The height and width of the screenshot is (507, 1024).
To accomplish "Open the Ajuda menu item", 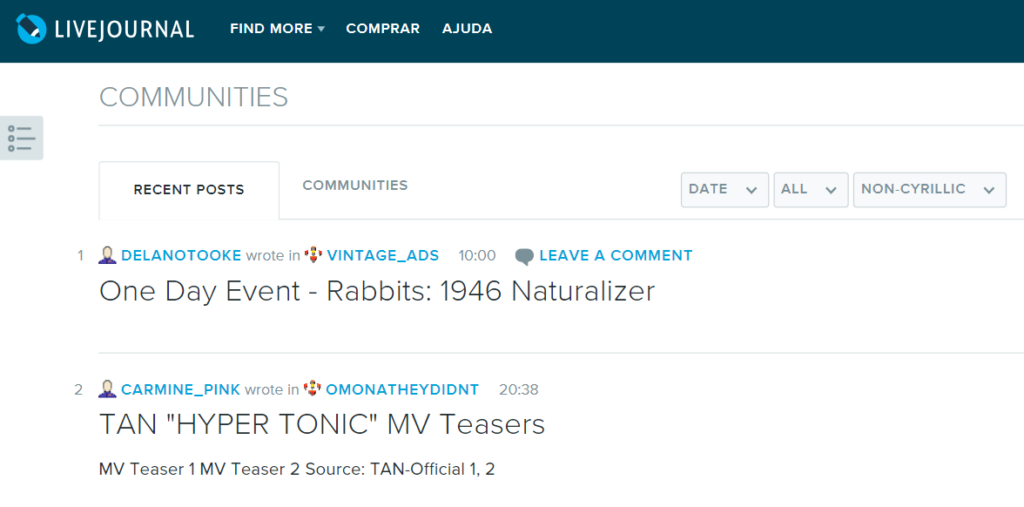I will tap(467, 29).
